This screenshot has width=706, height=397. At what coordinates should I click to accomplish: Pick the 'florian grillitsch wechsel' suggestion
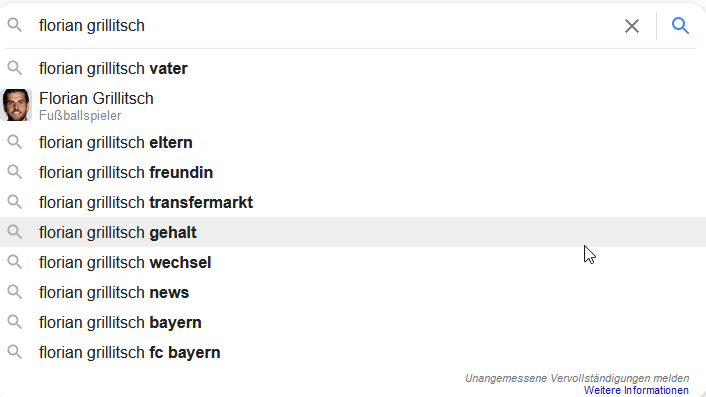(353, 262)
